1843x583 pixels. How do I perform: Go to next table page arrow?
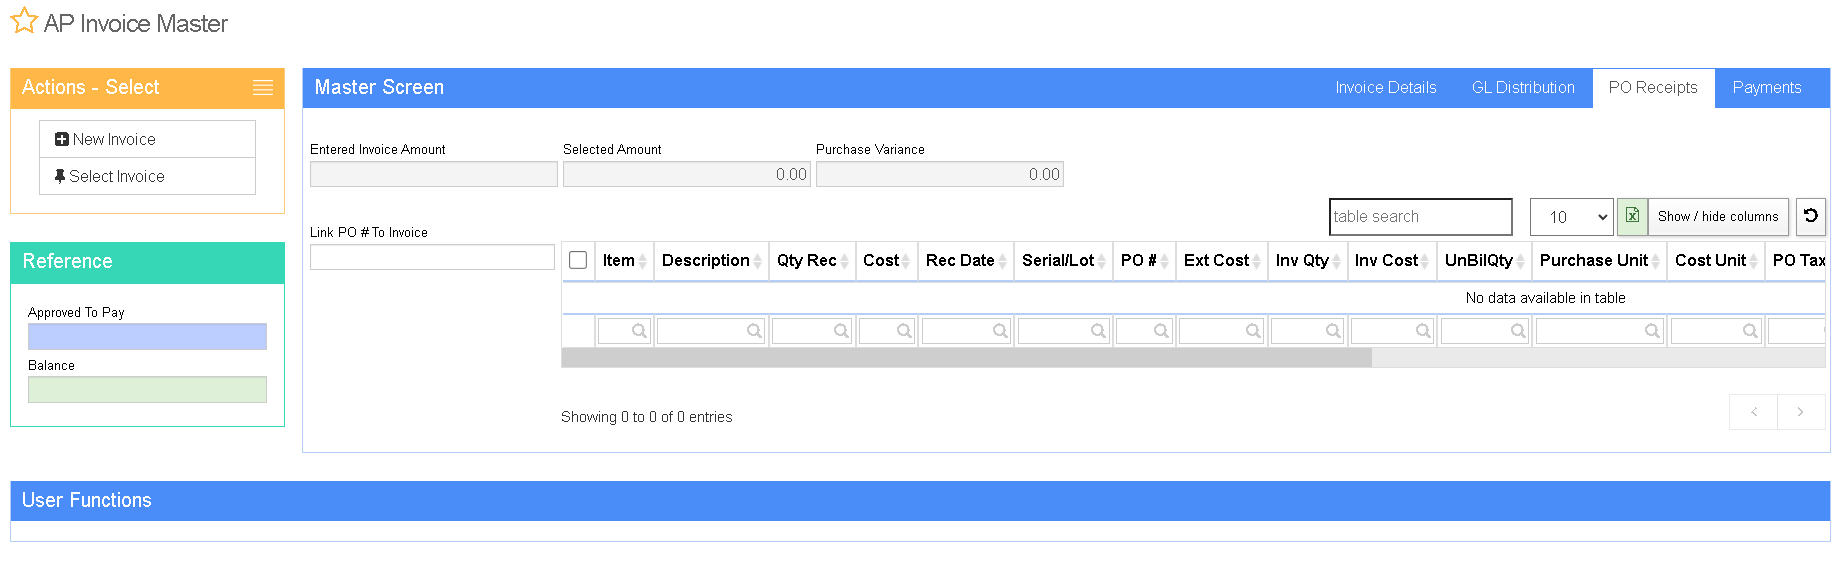tap(1801, 412)
